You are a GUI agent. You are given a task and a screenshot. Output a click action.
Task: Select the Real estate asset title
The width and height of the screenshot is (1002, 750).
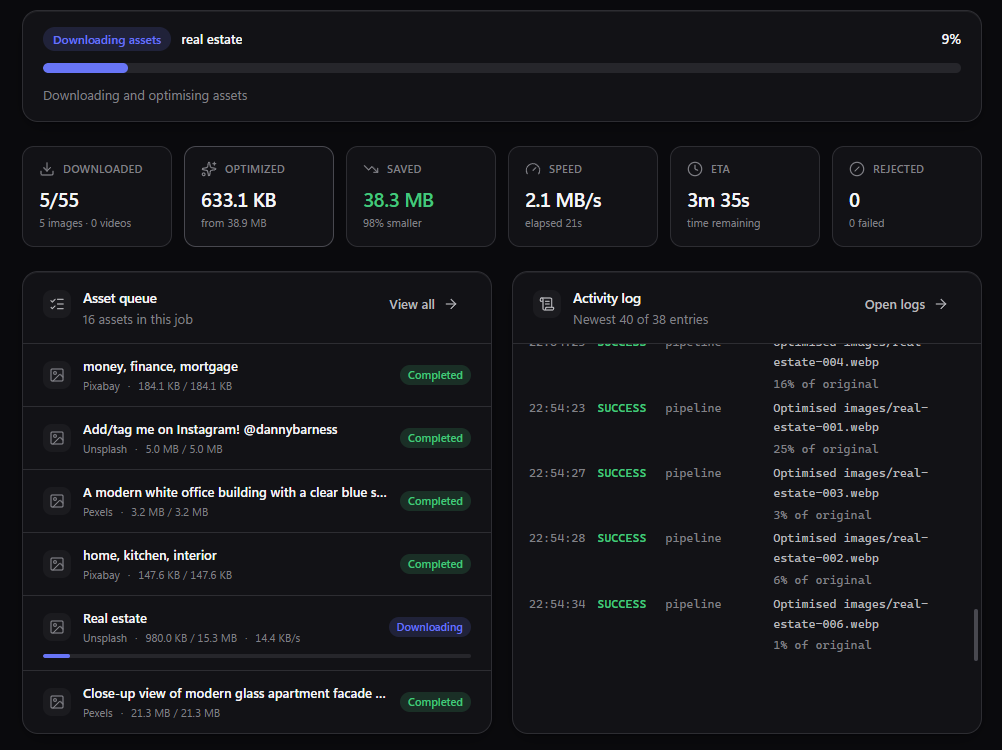point(115,618)
